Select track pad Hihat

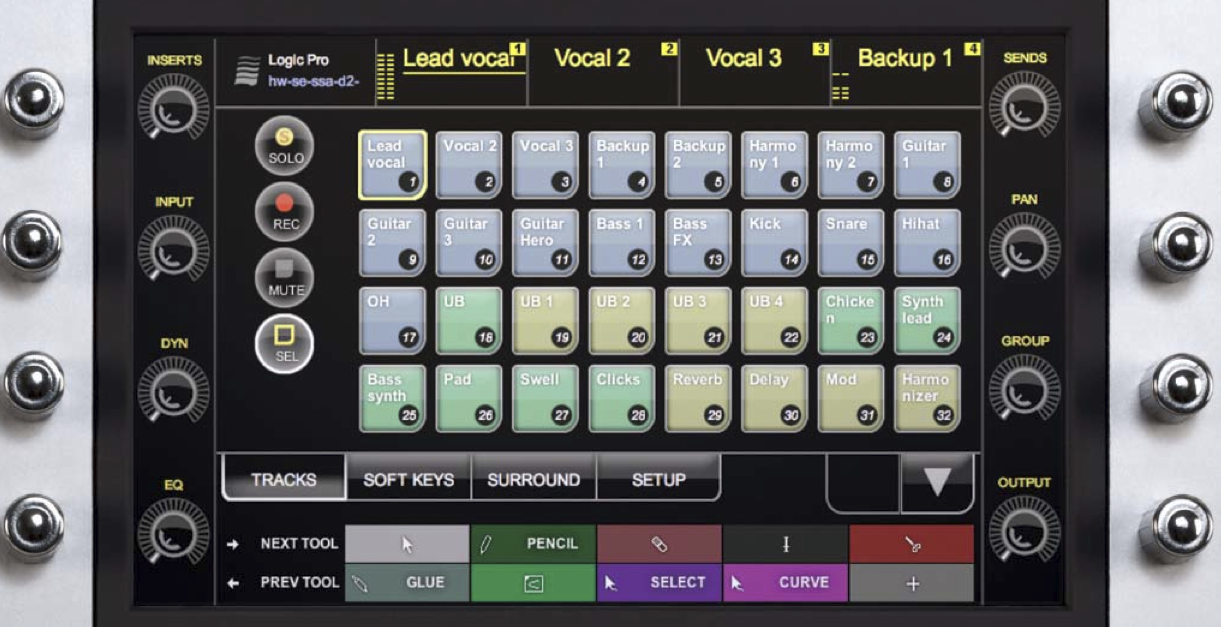(927, 243)
